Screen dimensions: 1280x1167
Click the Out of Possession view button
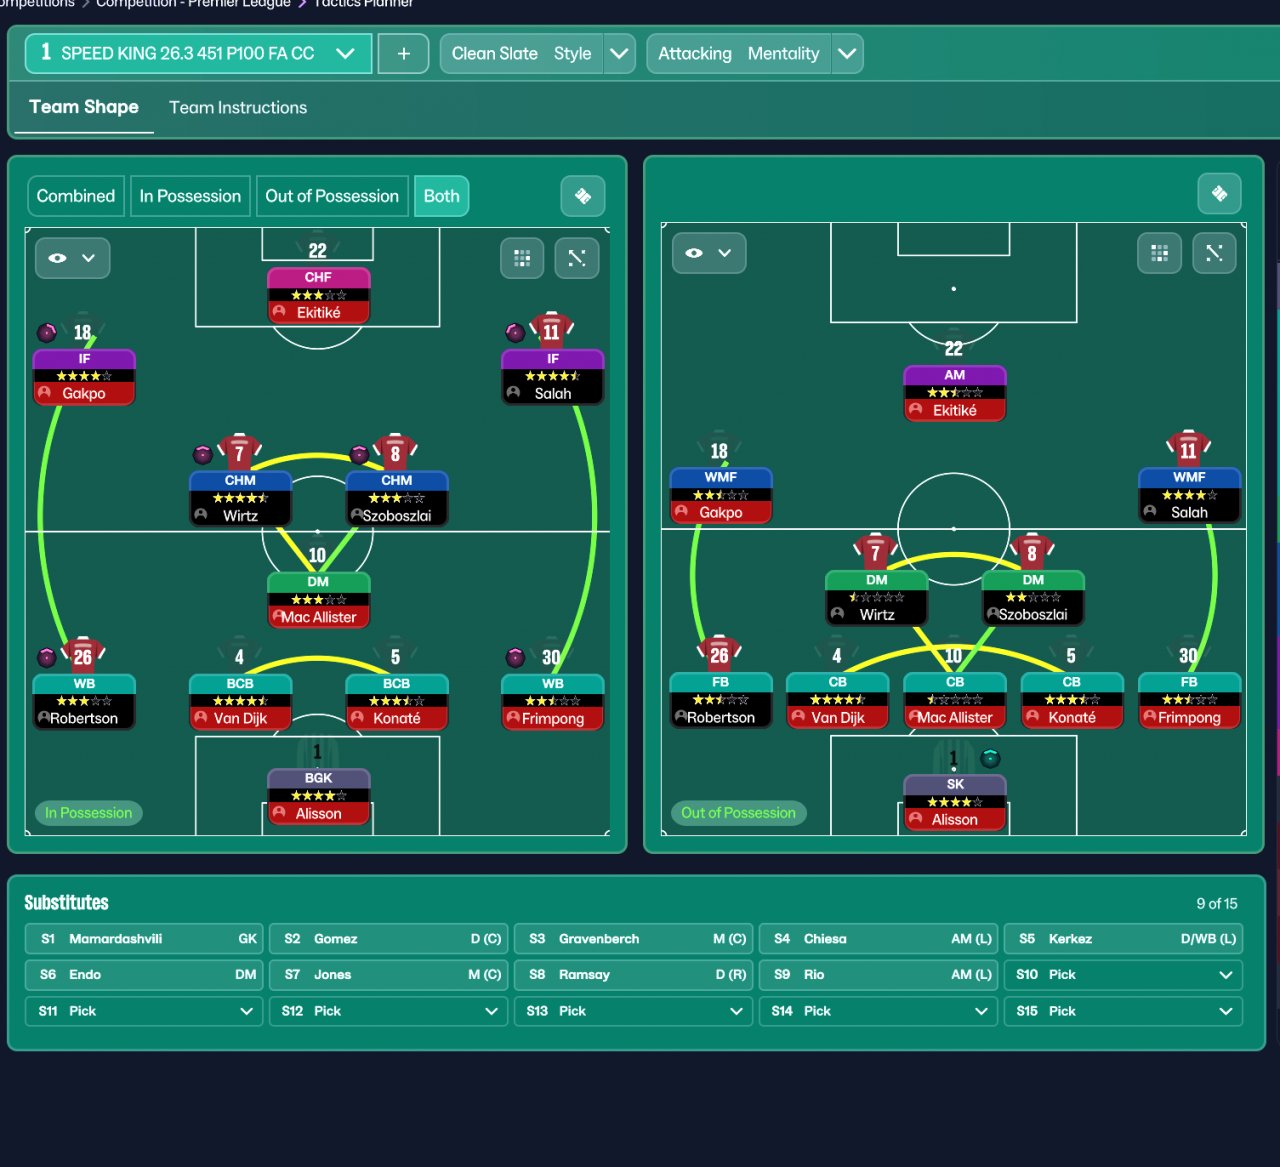click(332, 196)
